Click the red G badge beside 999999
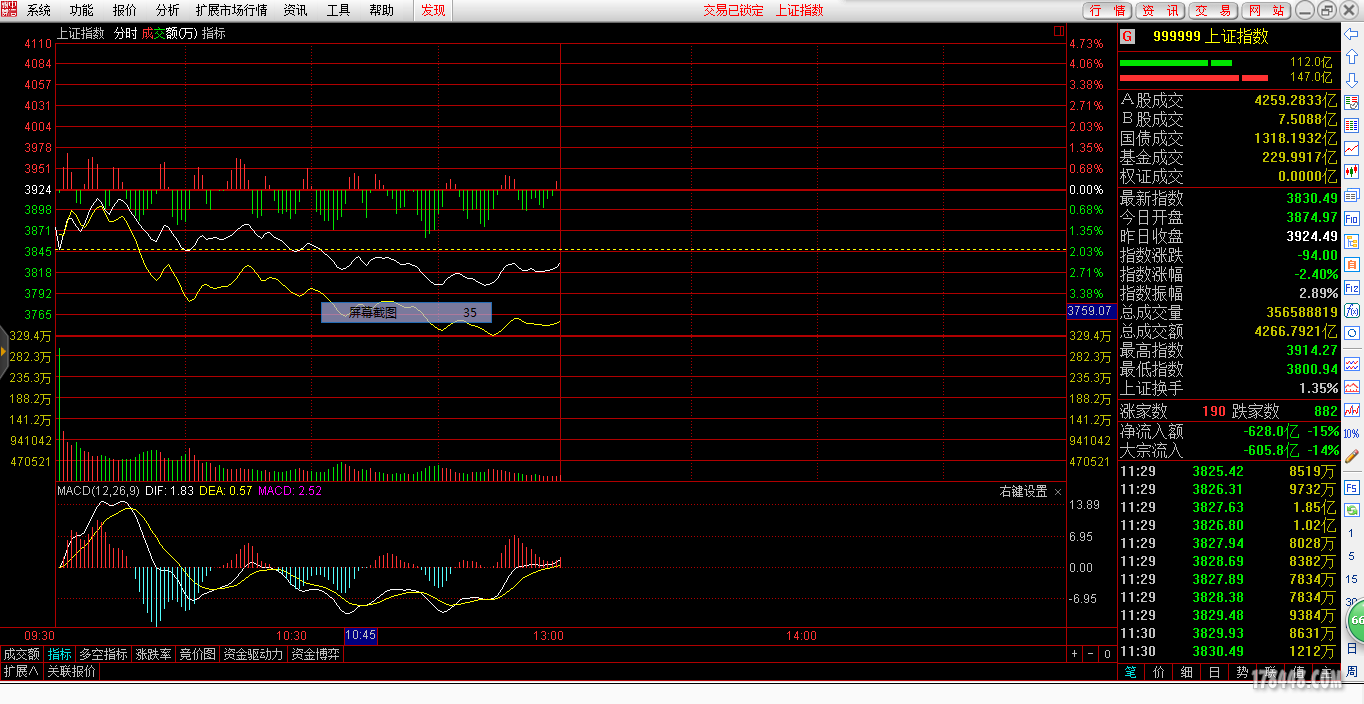1364x704 pixels. [x=1128, y=36]
